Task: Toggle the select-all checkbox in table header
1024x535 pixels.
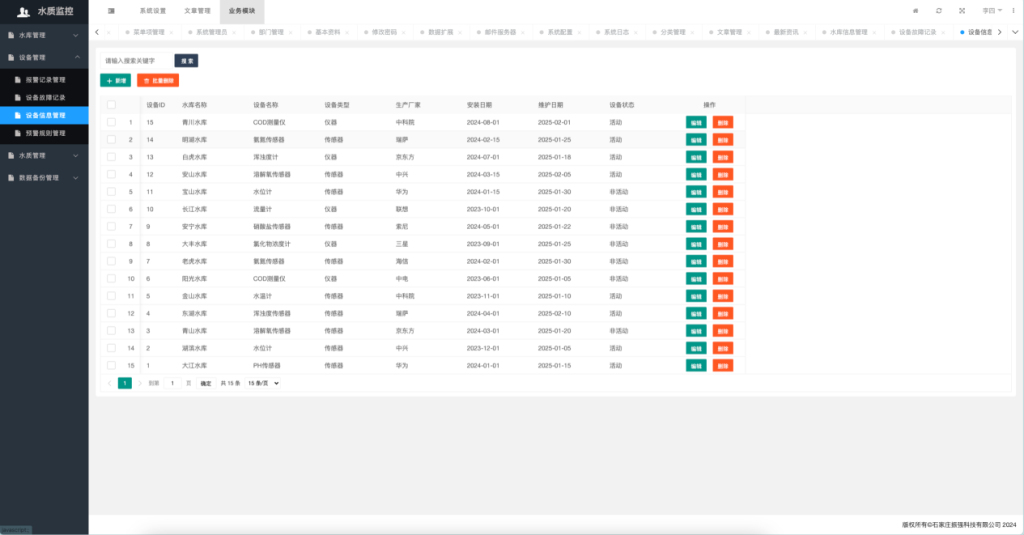Action: (x=111, y=105)
